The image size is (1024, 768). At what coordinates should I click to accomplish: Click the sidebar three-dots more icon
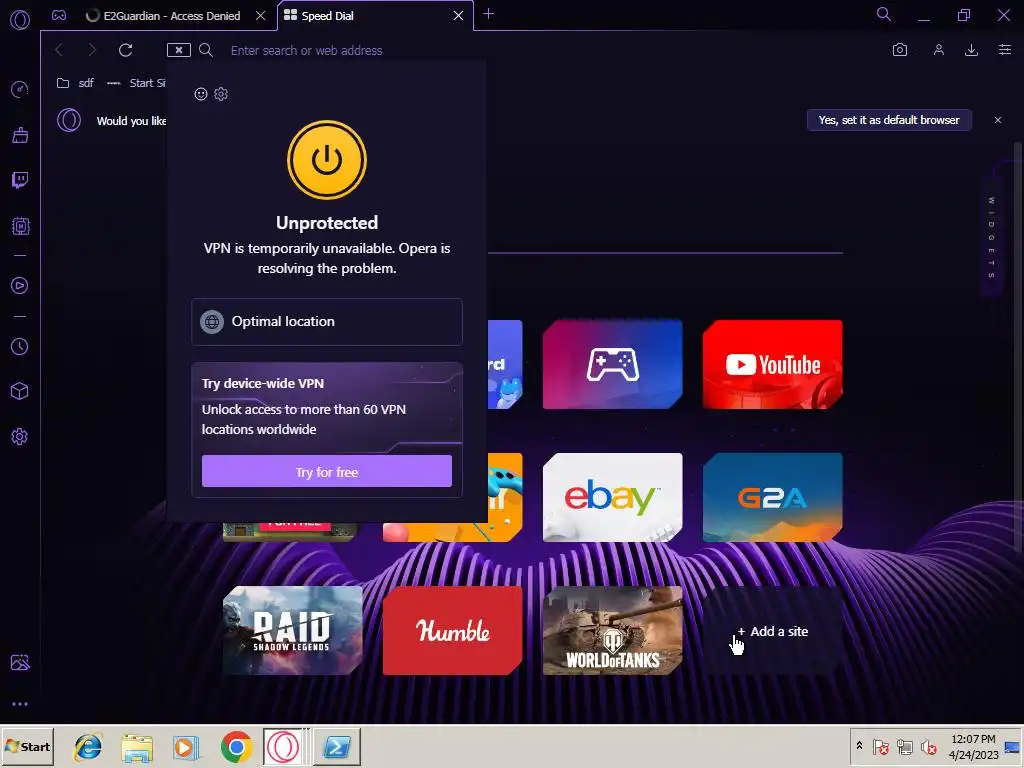click(x=20, y=704)
